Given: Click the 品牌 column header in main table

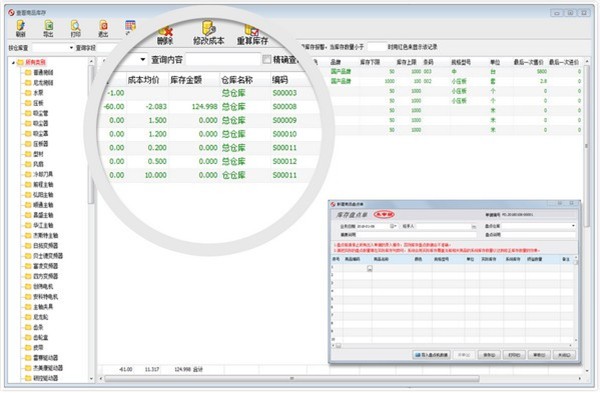Looking at the screenshot, I should pyautogui.click(x=335, y=62).
